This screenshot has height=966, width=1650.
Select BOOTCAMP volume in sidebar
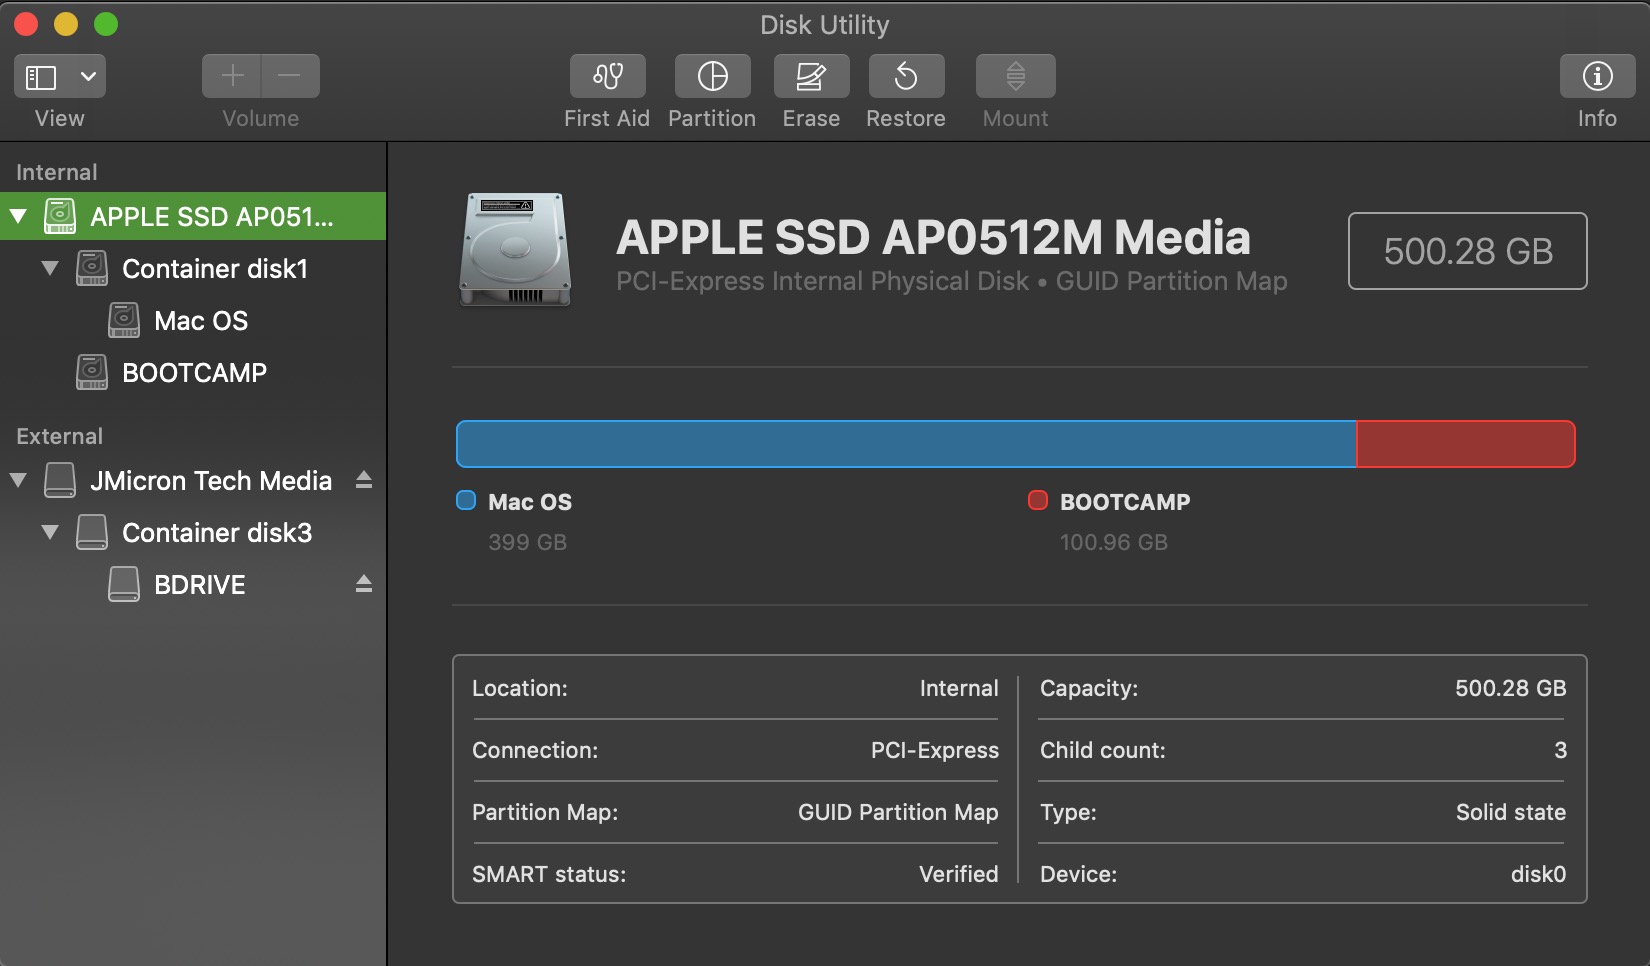tap(194, 373)
